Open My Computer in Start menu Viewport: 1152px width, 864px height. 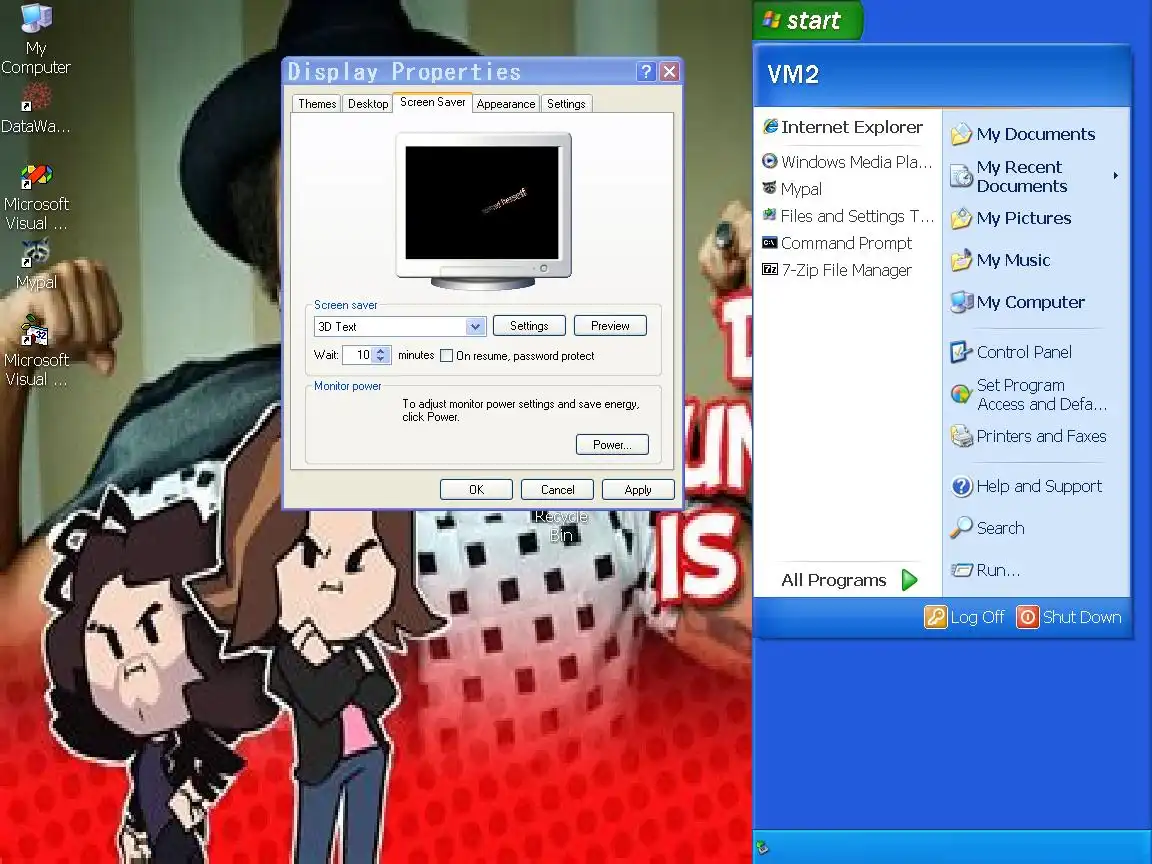point(1018,302)
